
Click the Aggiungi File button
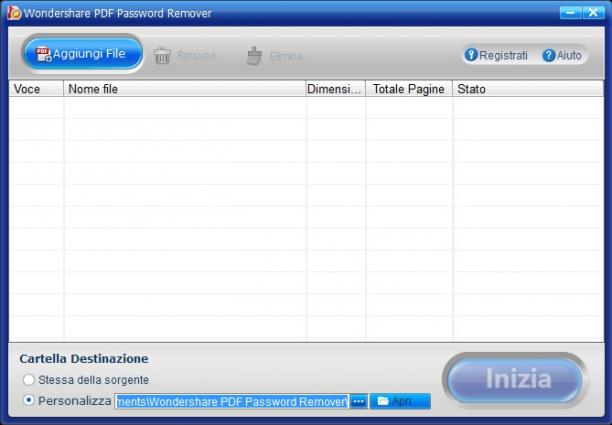82,54
